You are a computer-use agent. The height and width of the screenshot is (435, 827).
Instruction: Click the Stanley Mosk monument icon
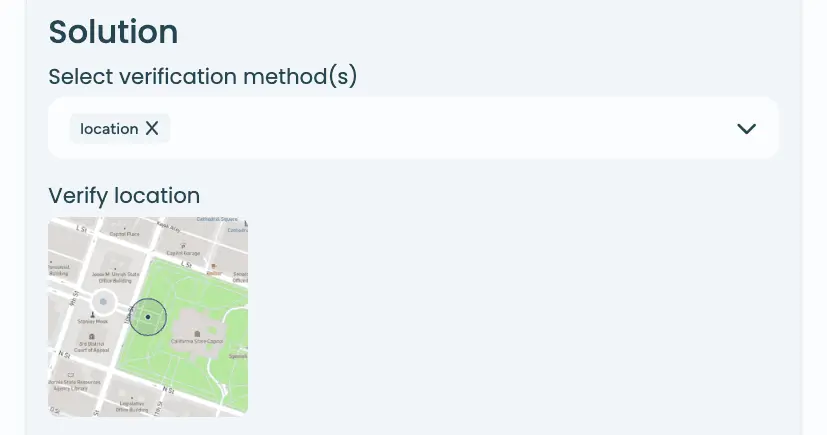[x=93, y=314]
